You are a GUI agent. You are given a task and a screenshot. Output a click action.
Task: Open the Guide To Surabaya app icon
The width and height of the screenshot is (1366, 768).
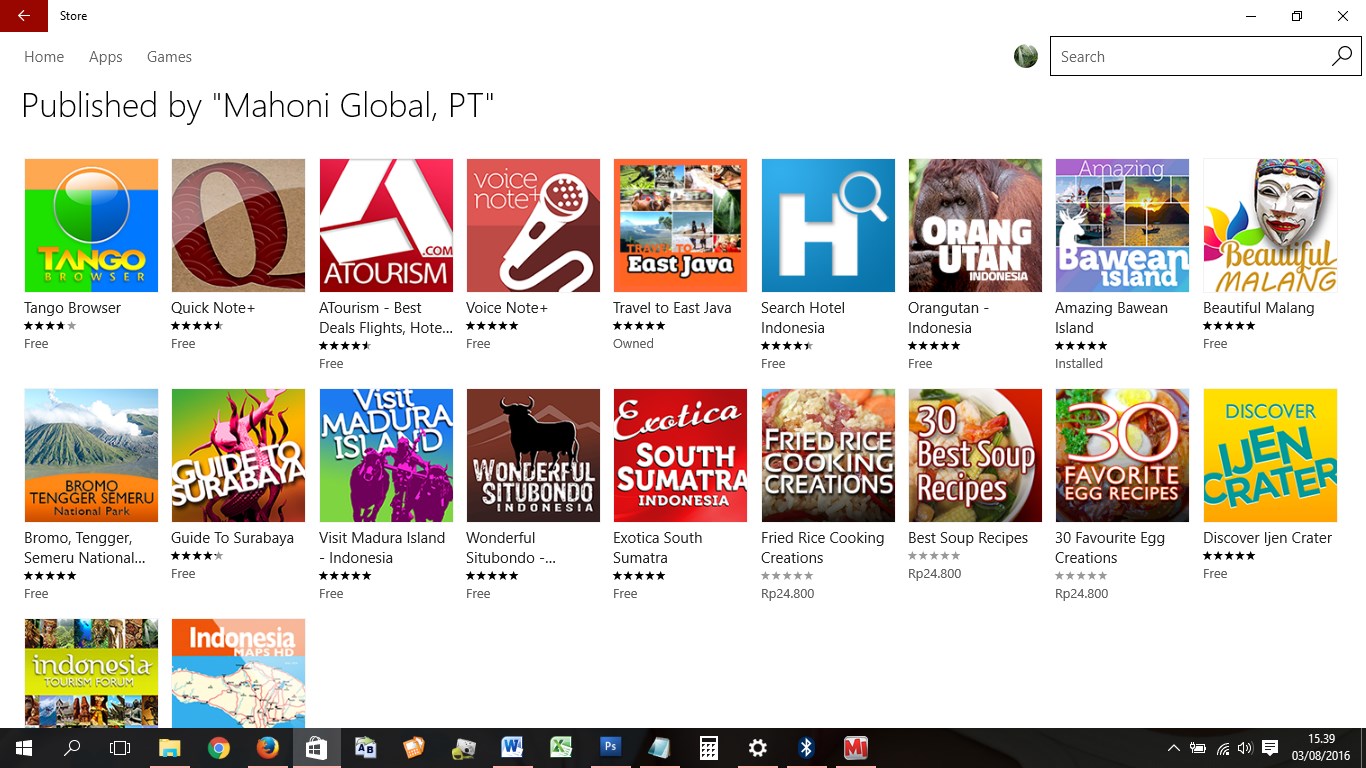(x=238, y=455)
